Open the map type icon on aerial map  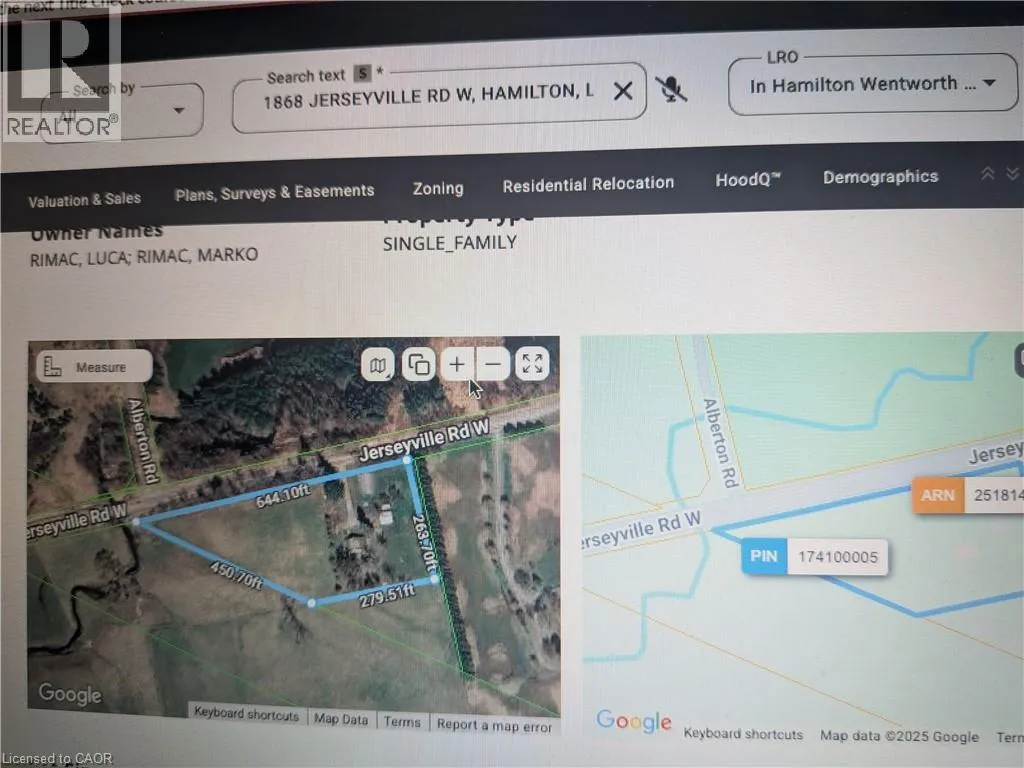[x=378, y=365]
